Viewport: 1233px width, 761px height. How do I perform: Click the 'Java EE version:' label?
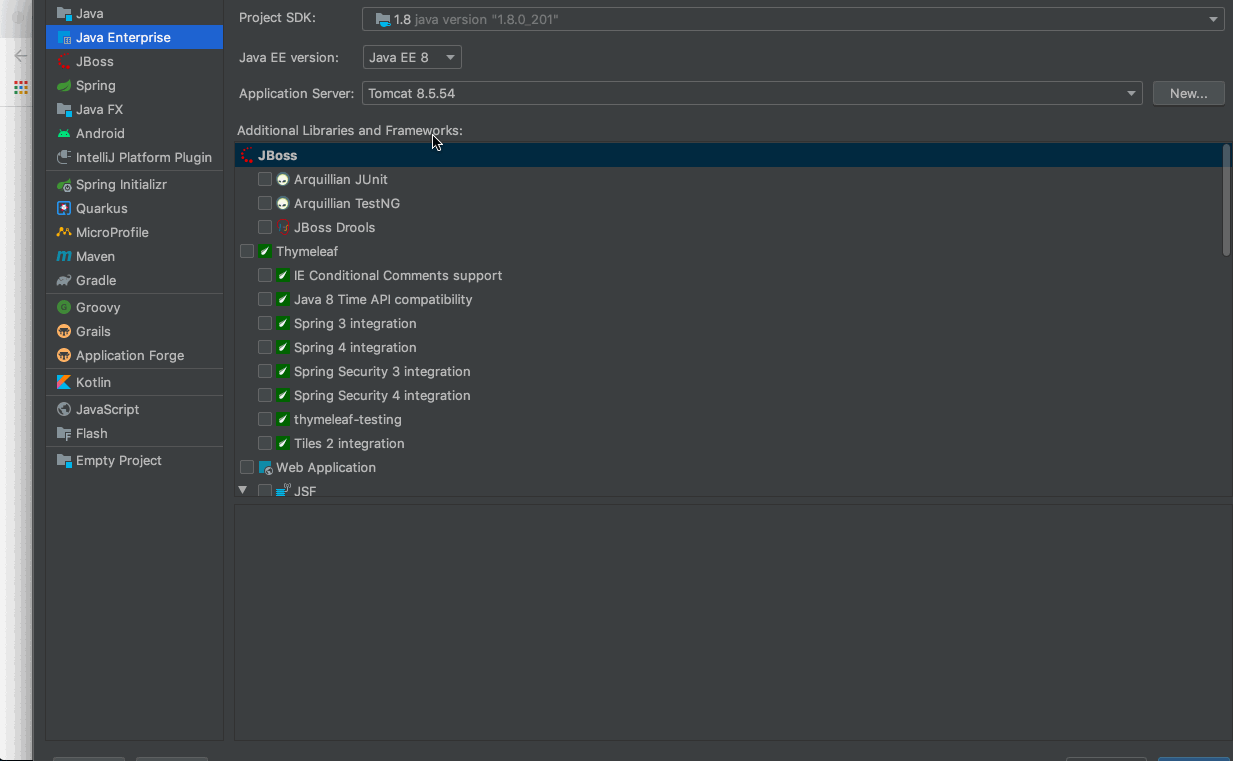[289, 58]
